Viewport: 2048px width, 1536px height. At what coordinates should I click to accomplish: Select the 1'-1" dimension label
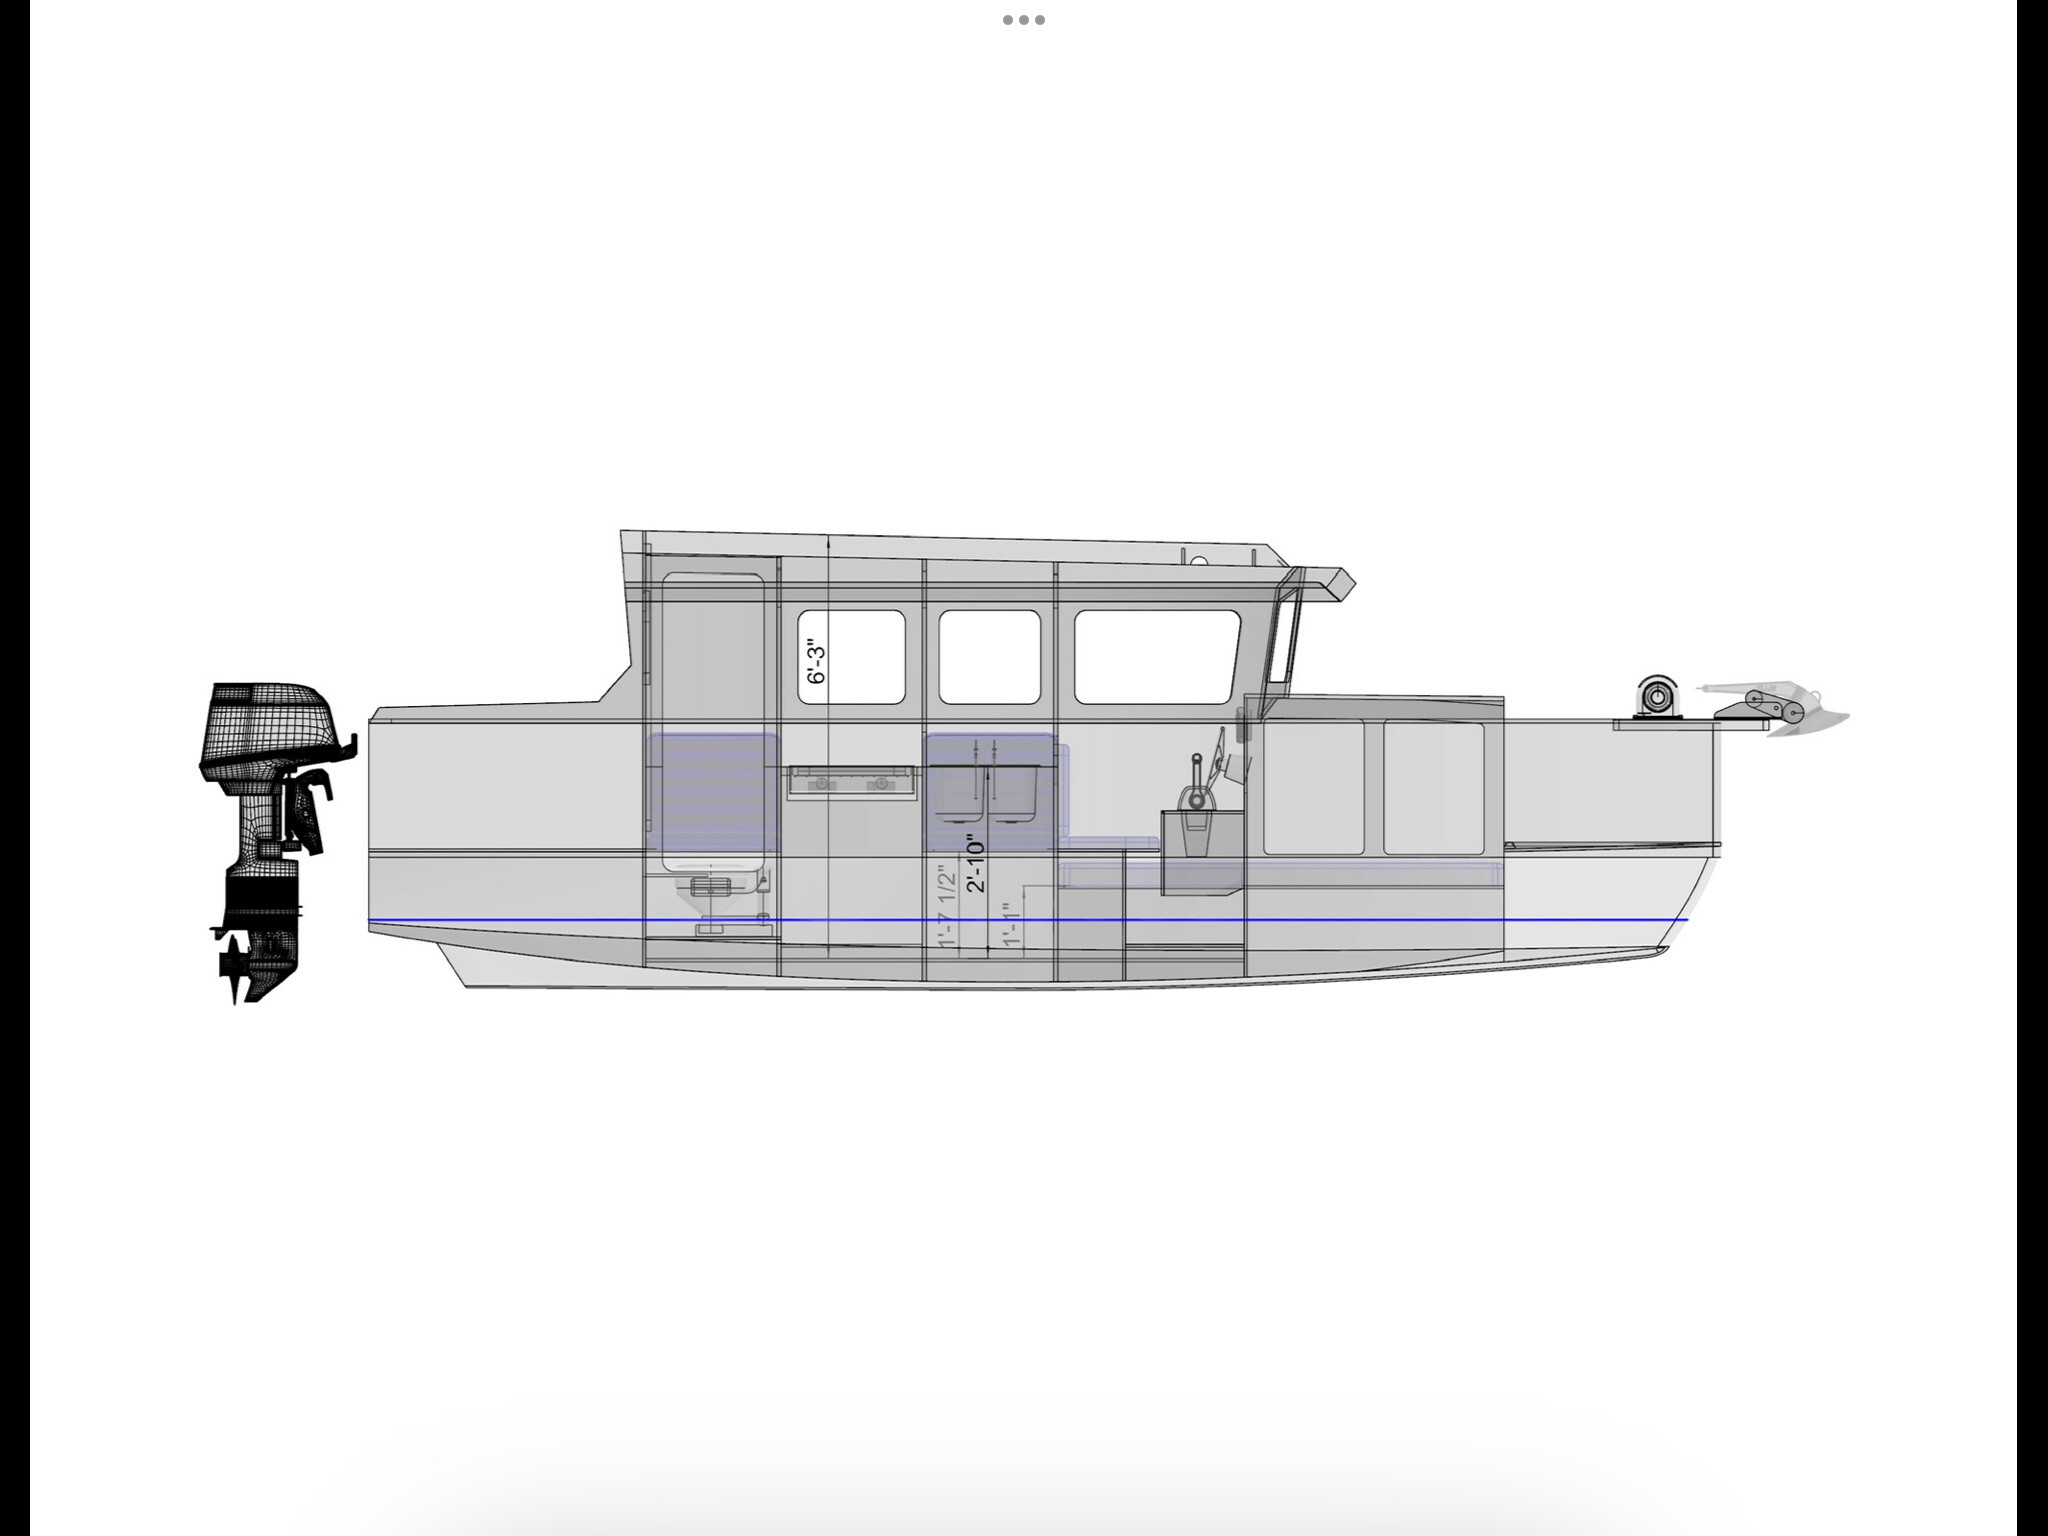click(x=1013, y=925)
